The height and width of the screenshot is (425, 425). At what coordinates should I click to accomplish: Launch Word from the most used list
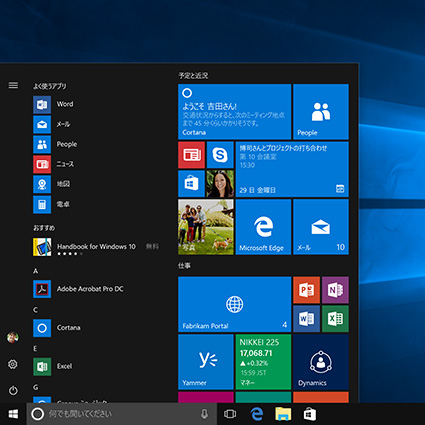53,104
